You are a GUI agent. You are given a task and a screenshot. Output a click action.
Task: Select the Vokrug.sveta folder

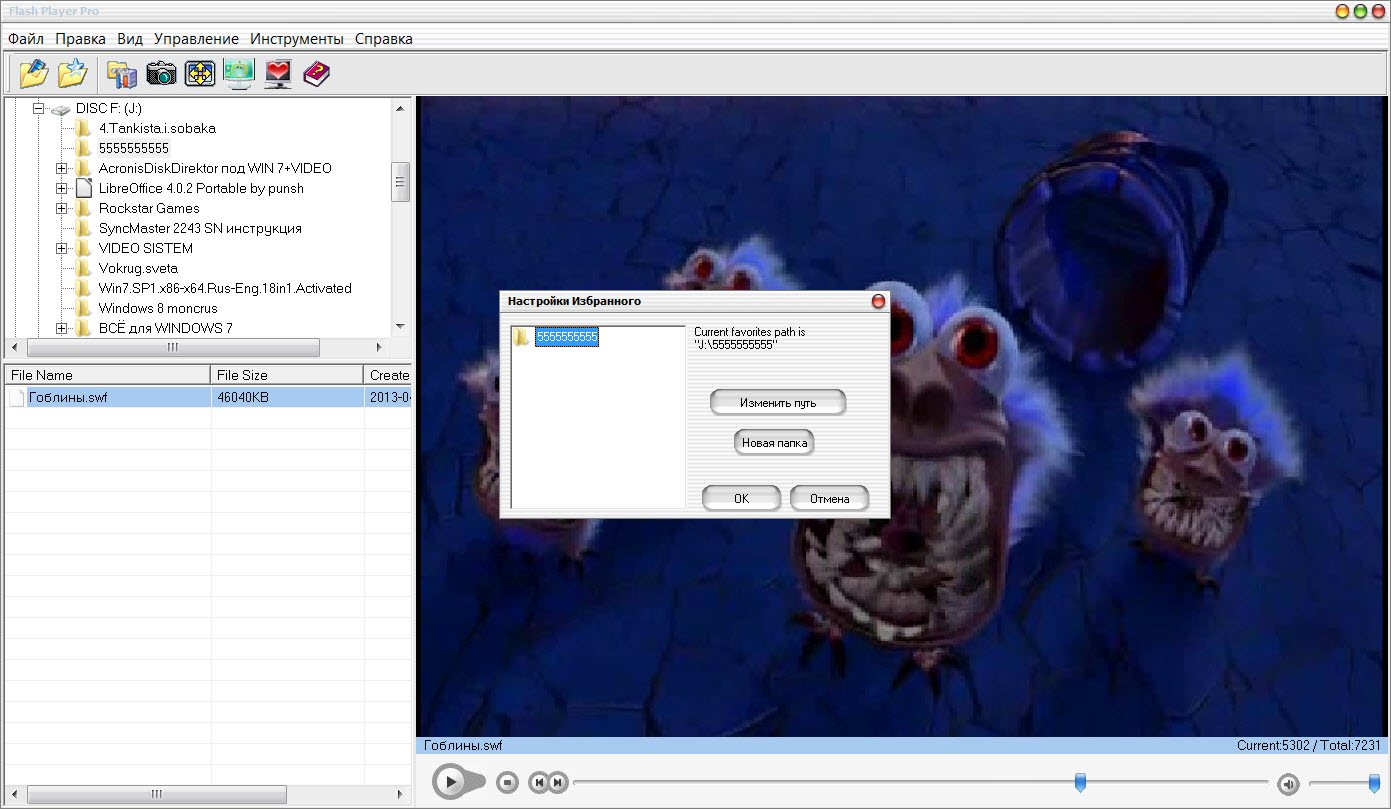click(138, 268)
